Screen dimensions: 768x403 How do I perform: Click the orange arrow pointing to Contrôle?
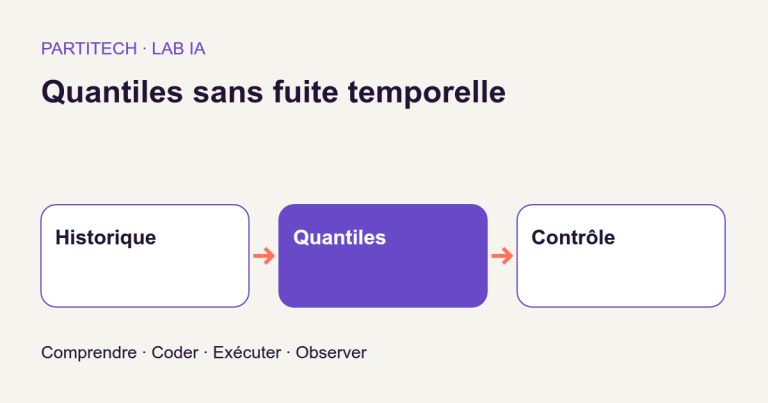coord(502,256)
